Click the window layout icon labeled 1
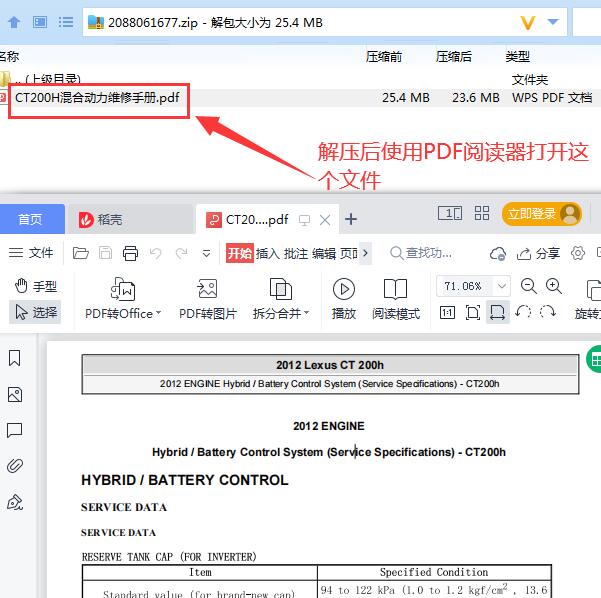The width and height of the screenshot is (601, 598). click(450, 213)
